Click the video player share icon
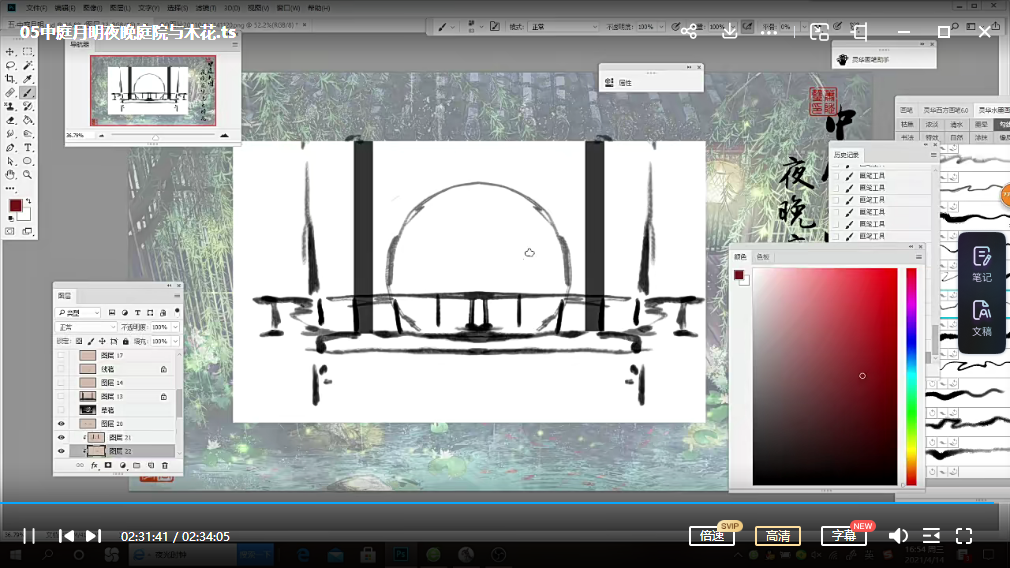 tap(689, 31)
